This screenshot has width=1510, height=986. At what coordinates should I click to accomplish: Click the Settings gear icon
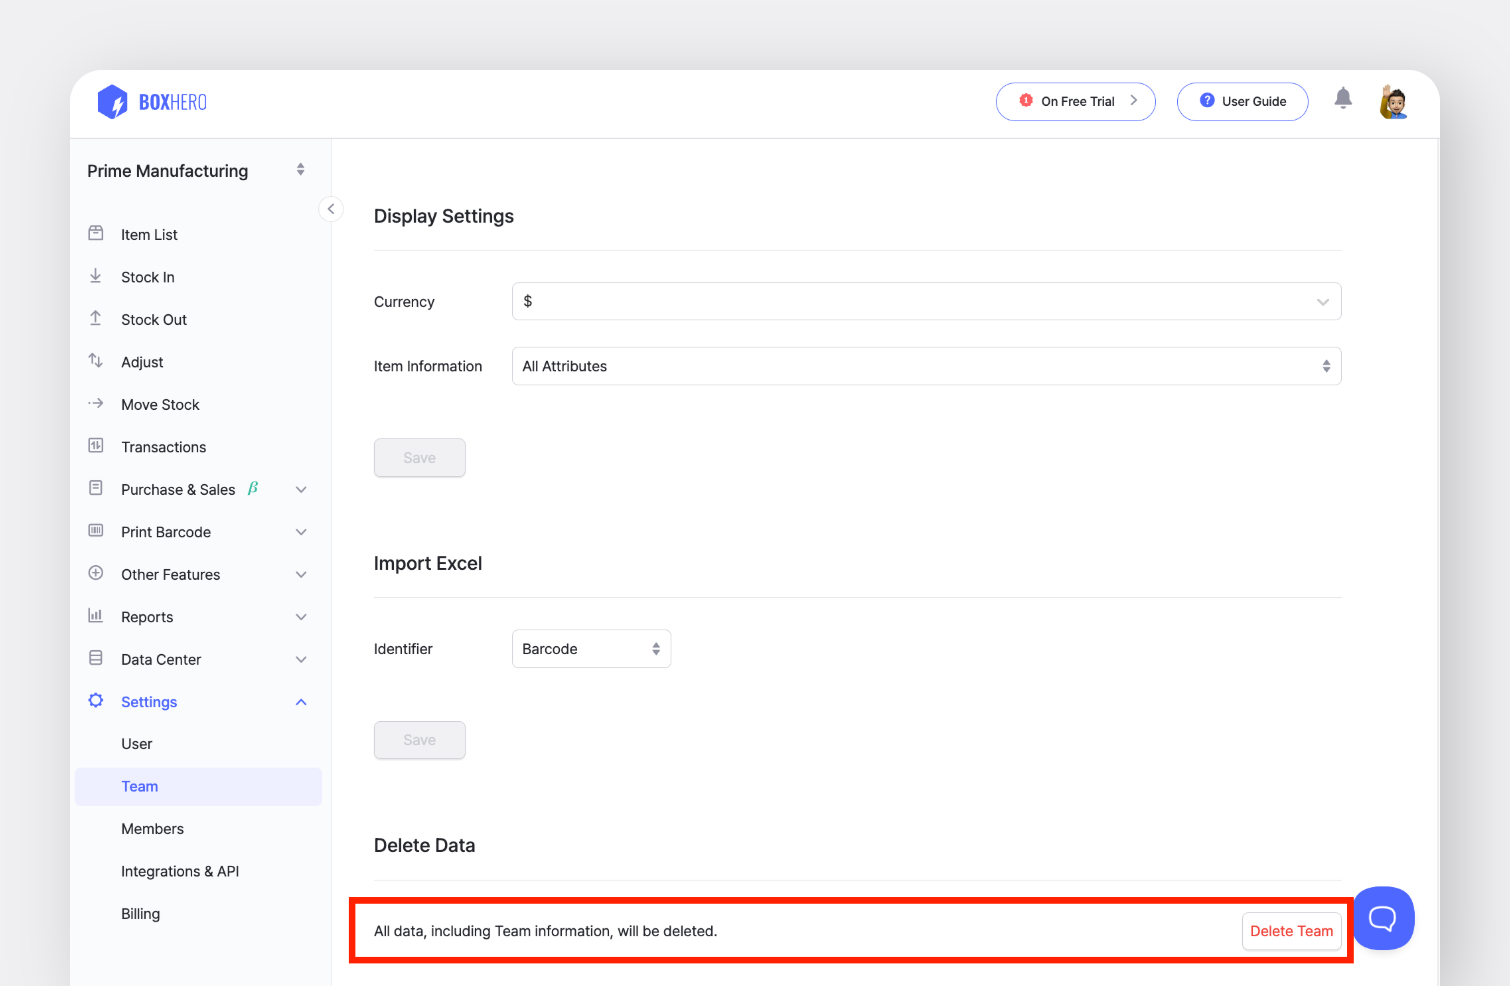click(96, 701)
